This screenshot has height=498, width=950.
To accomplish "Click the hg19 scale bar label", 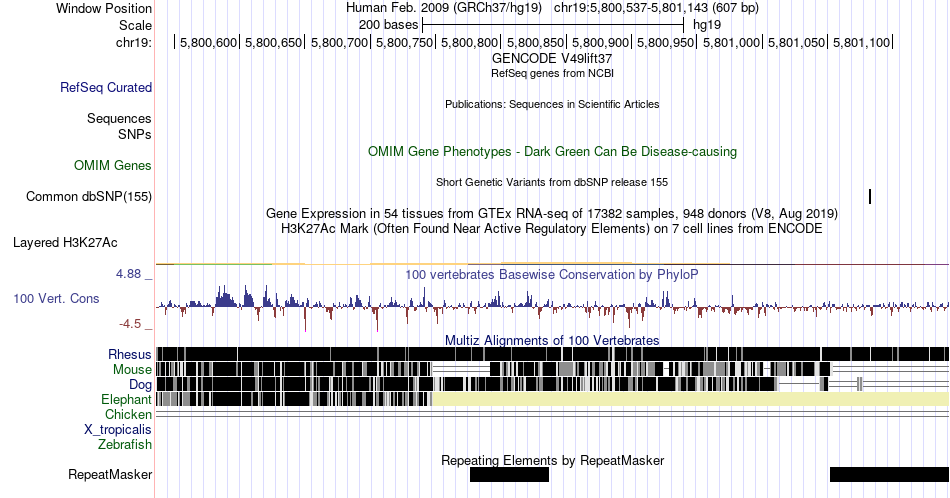I will pyautogui.click(x=707, y=25).
